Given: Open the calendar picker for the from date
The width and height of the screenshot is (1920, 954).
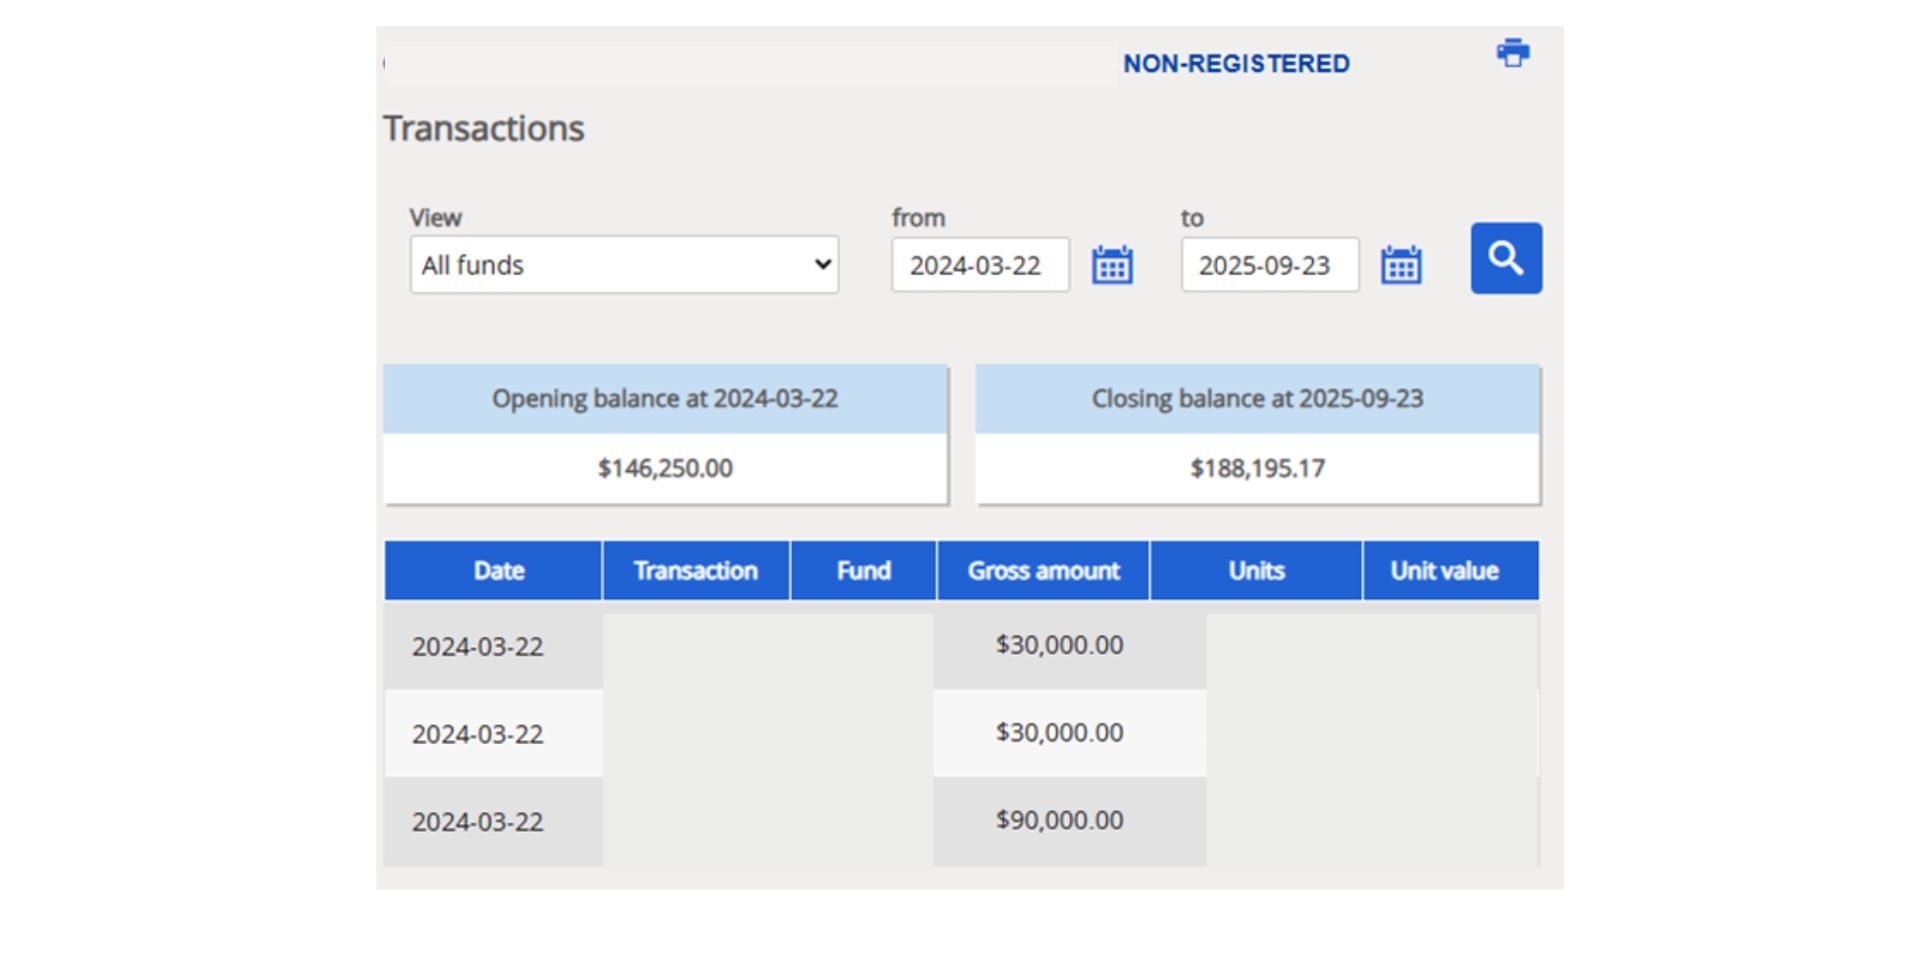Looking at the screenshot, I should point(1112,265).
